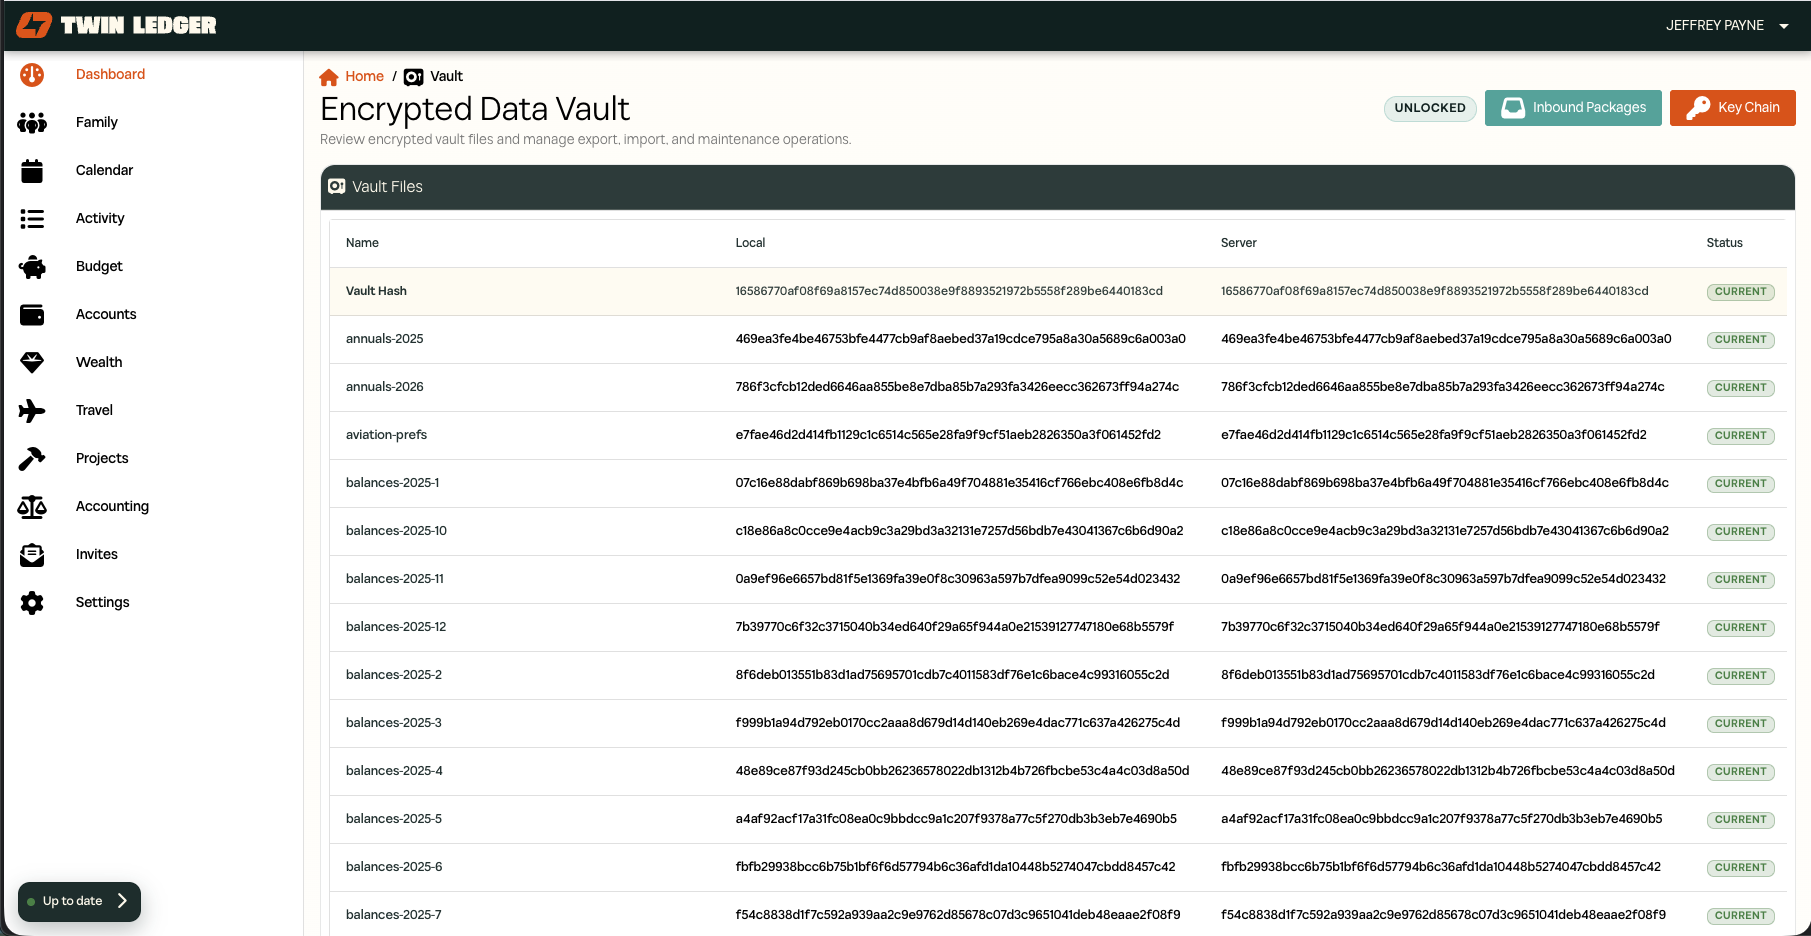Open the Budget menu item
The height and width of the screenshot is (936, 1811).
click(x=99, y=266)
